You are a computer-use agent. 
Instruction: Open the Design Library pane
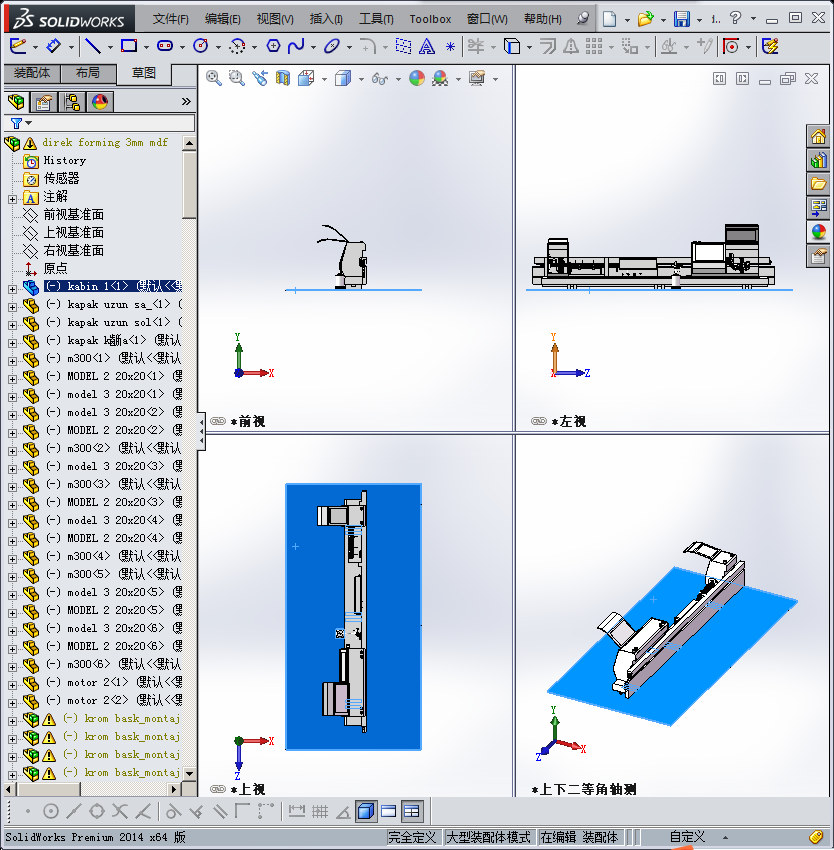[x=818, y=160]
